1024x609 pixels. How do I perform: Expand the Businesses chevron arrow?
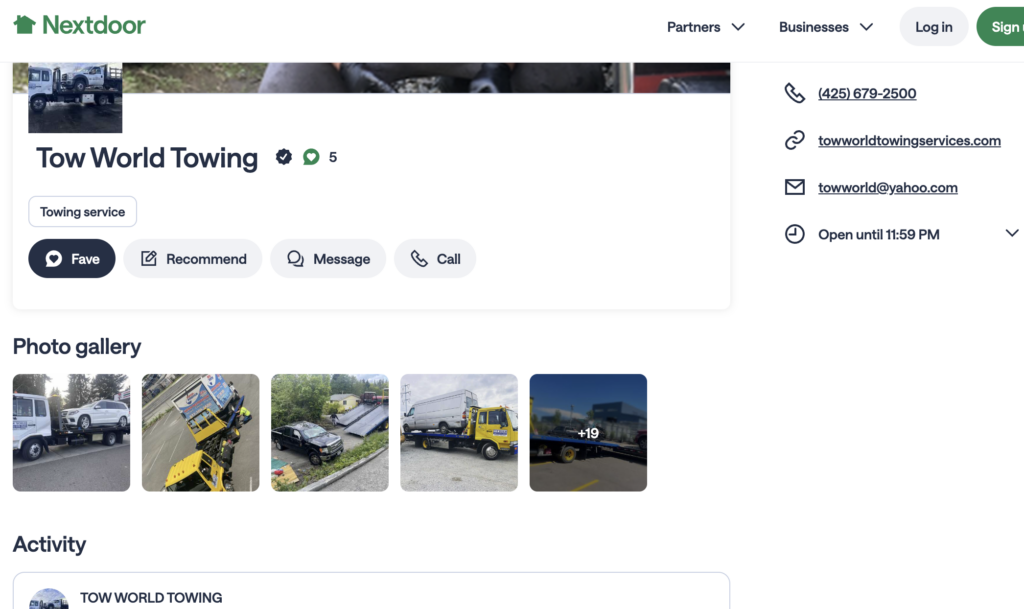tap(866, 27)
